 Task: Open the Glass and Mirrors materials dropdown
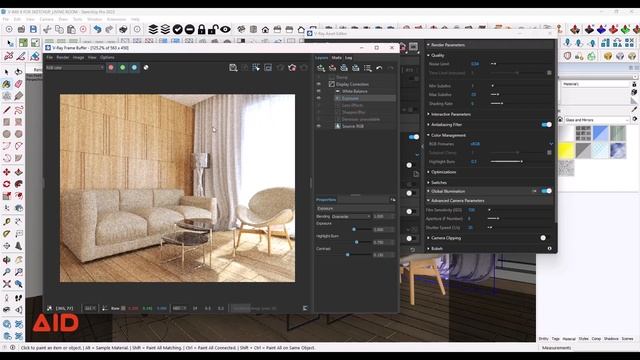(x=597, y=120)
